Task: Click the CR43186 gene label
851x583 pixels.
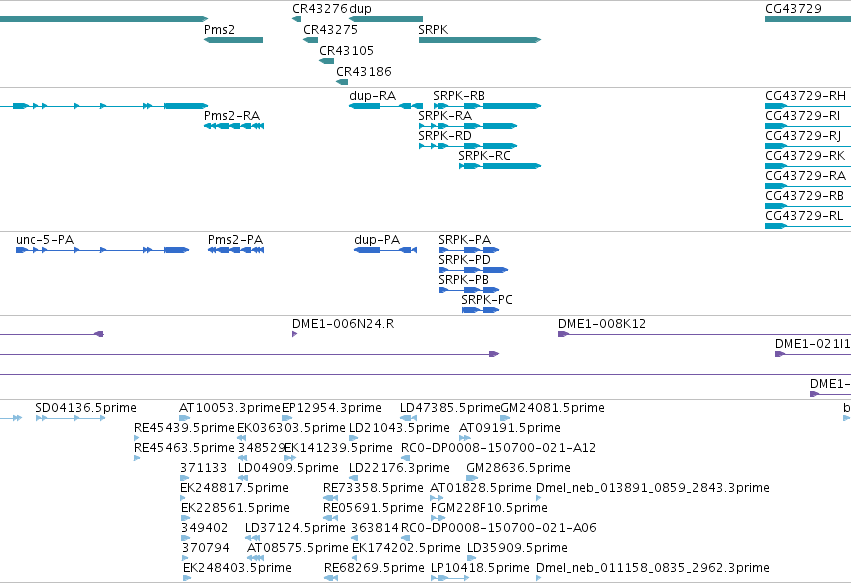Action: [x=364, y=72]
